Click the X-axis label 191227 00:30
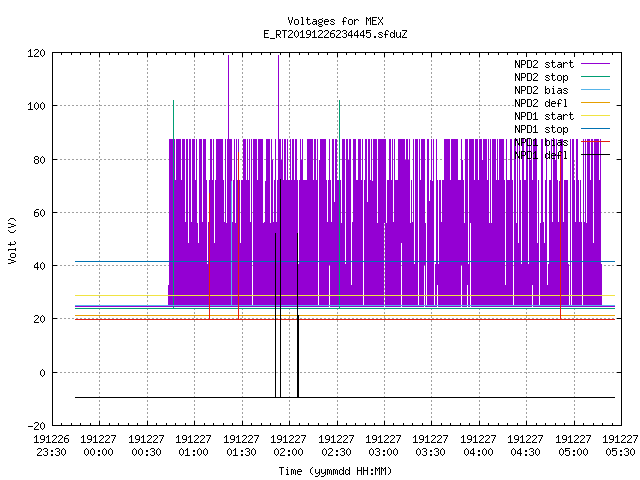This screenshot has width=640, height=480. (146, 446)
